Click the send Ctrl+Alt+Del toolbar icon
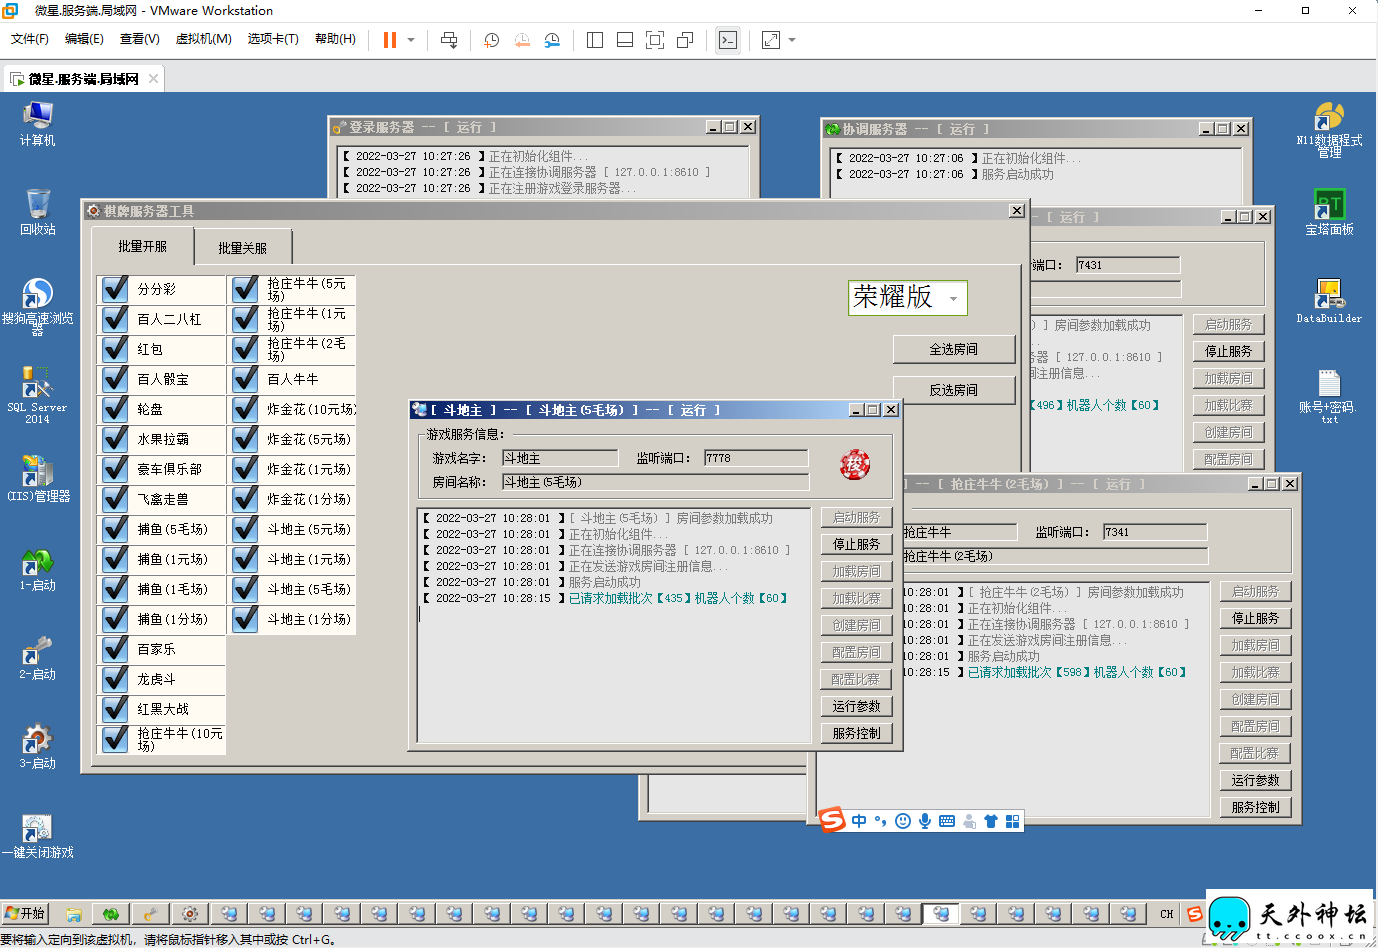Image resolution: width=1378 pixels, height=948 pixels. click(449, 40)
